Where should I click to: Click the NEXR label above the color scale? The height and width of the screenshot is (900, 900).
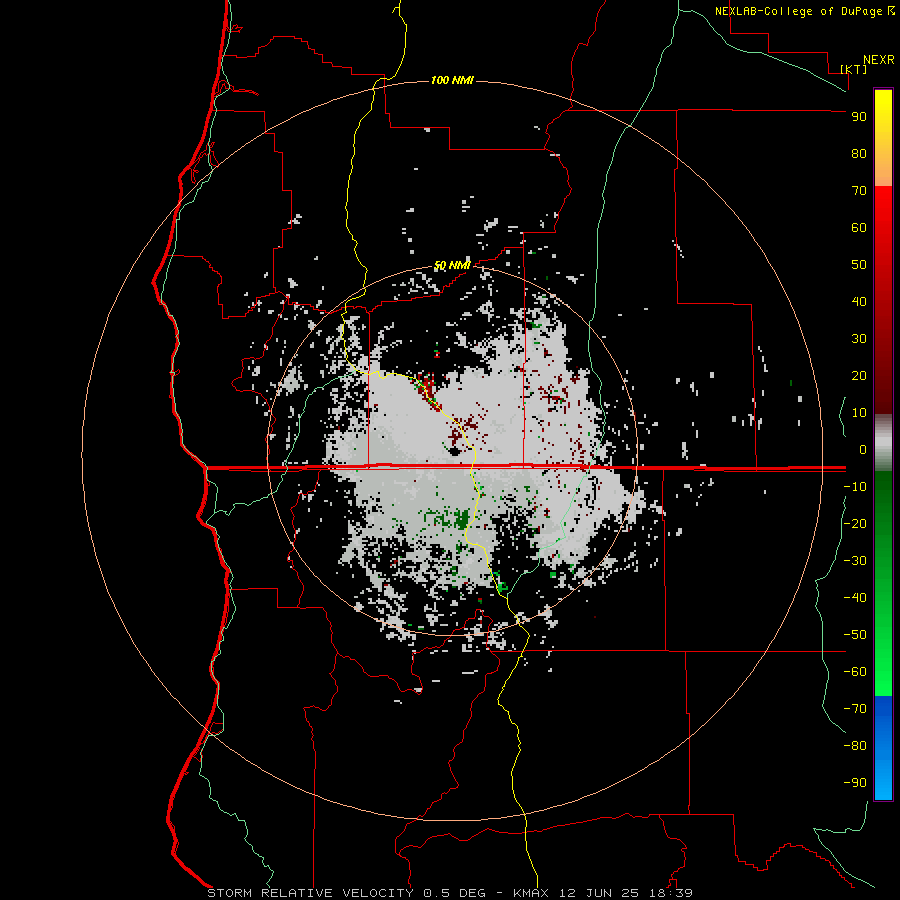pos(879,60)
